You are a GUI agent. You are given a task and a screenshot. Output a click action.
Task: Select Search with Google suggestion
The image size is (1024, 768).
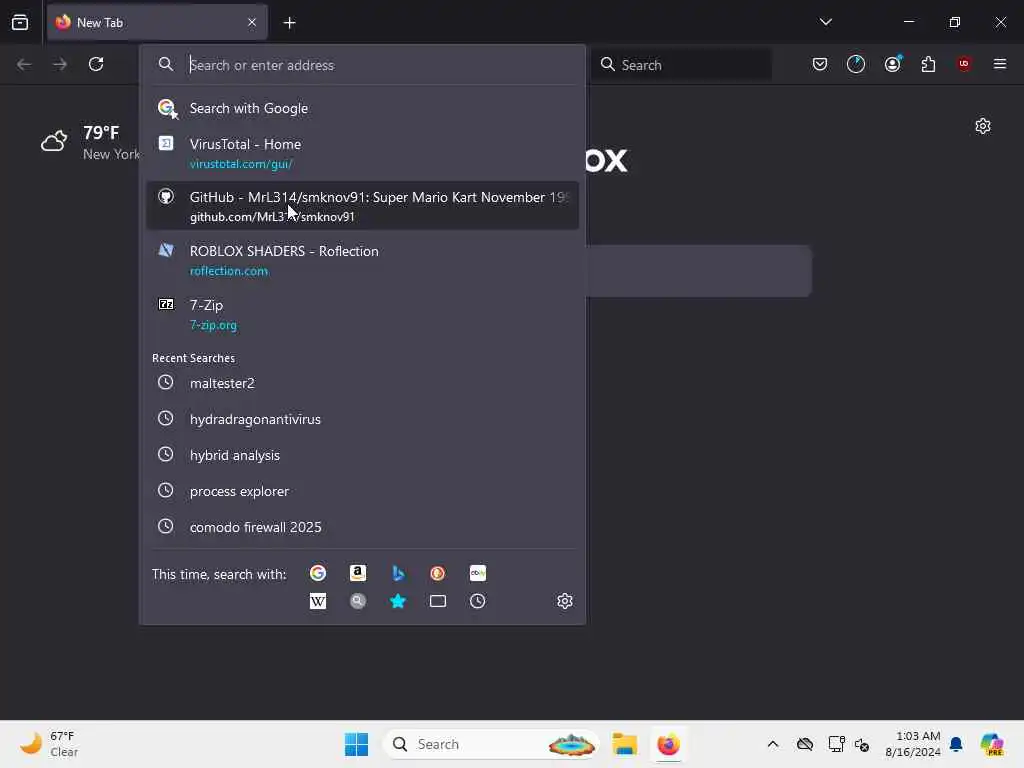(x=362, y=108)
